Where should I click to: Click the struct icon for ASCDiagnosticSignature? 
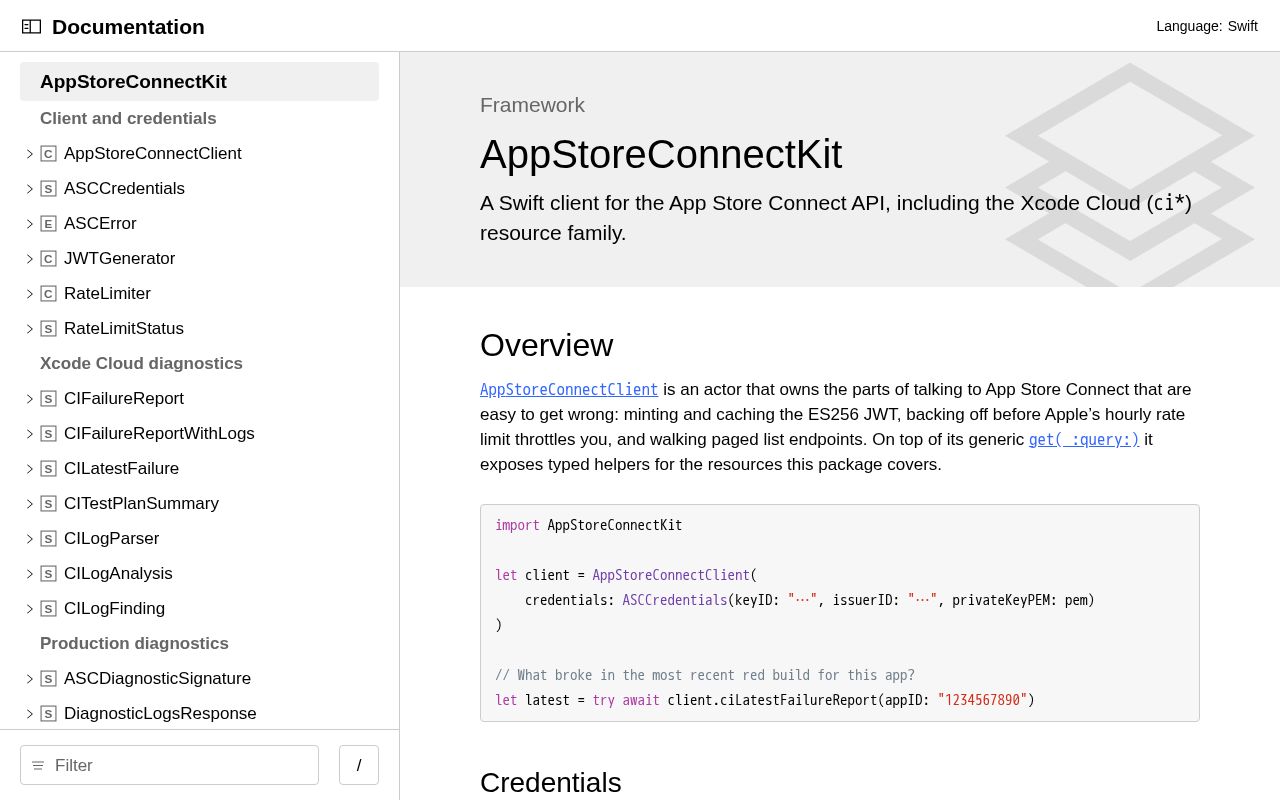(48, 679)
